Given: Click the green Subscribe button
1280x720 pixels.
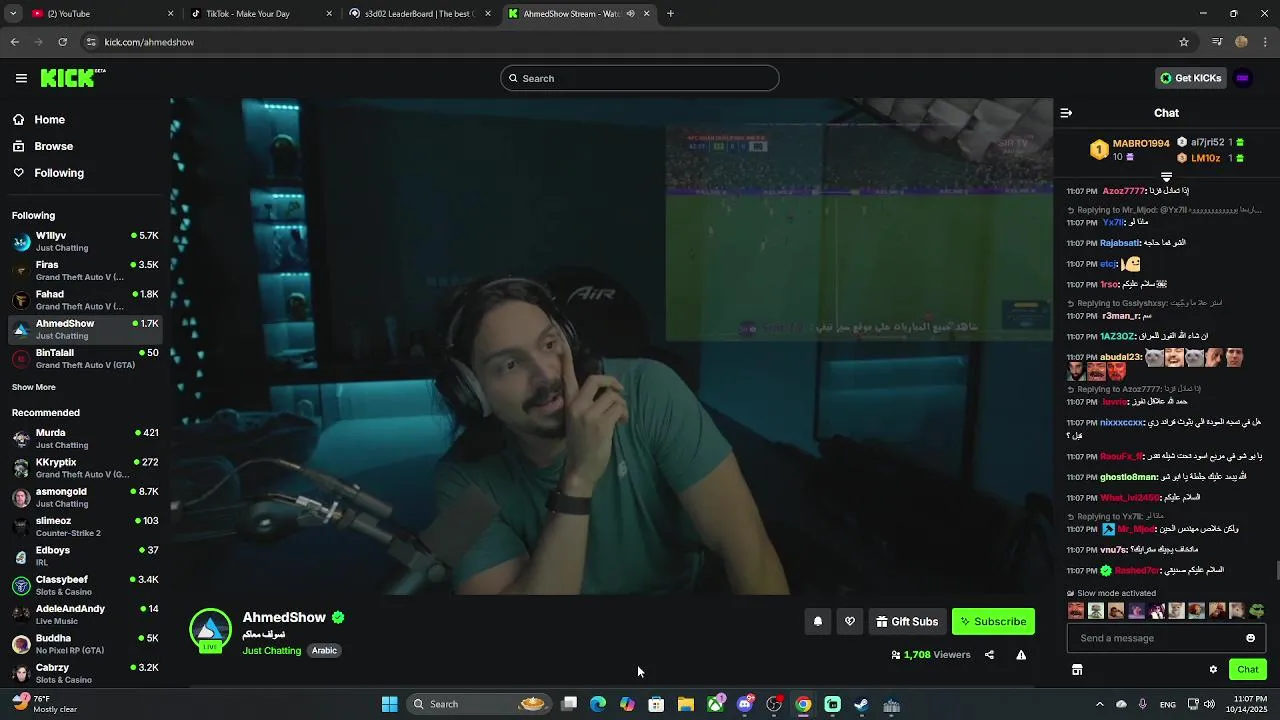Looking at the screenshot, I should (993, 621).
